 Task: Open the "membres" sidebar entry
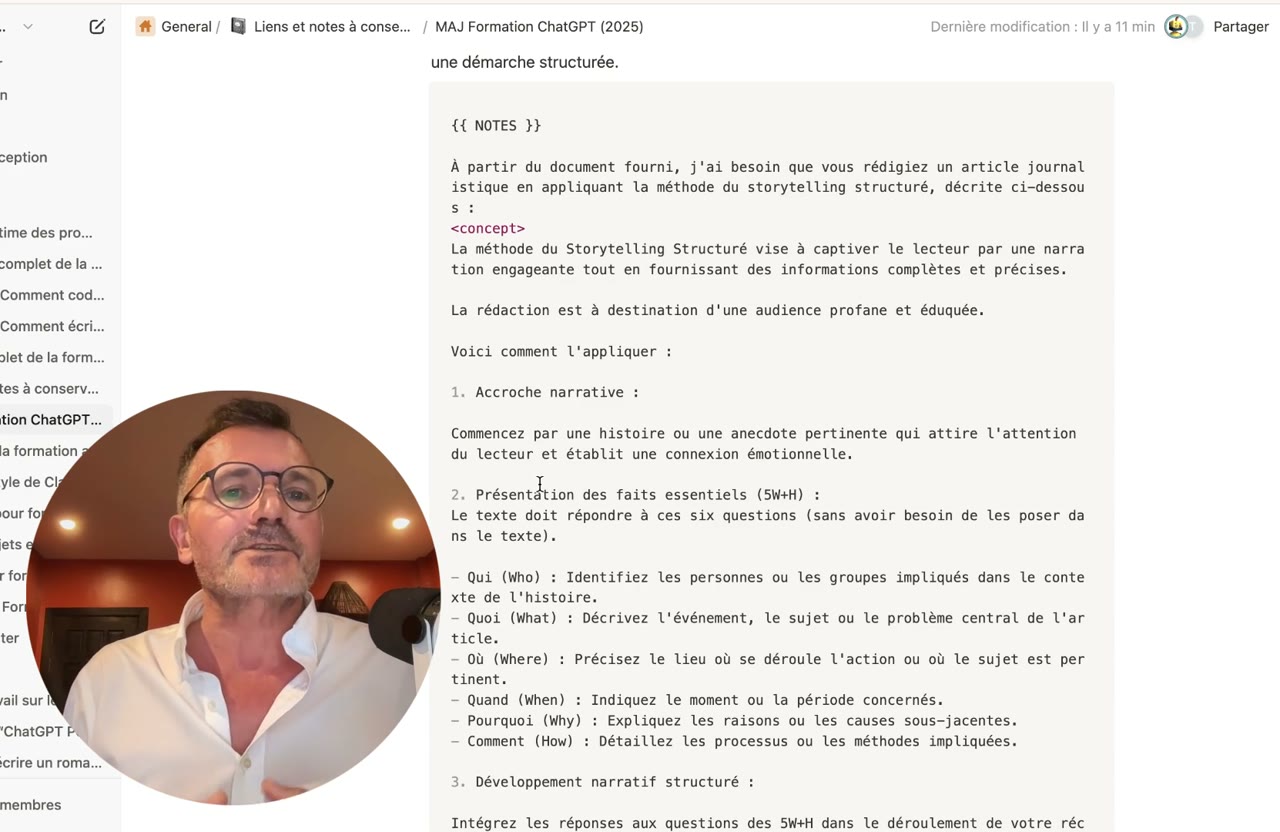31,805
